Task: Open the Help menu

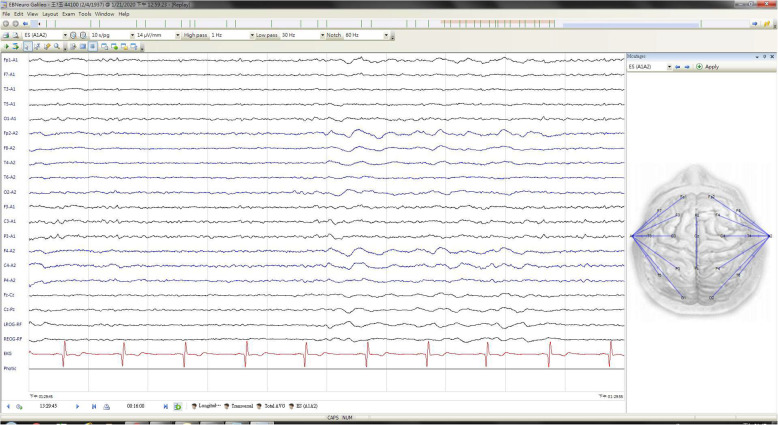Action: [x=124, y=14]
